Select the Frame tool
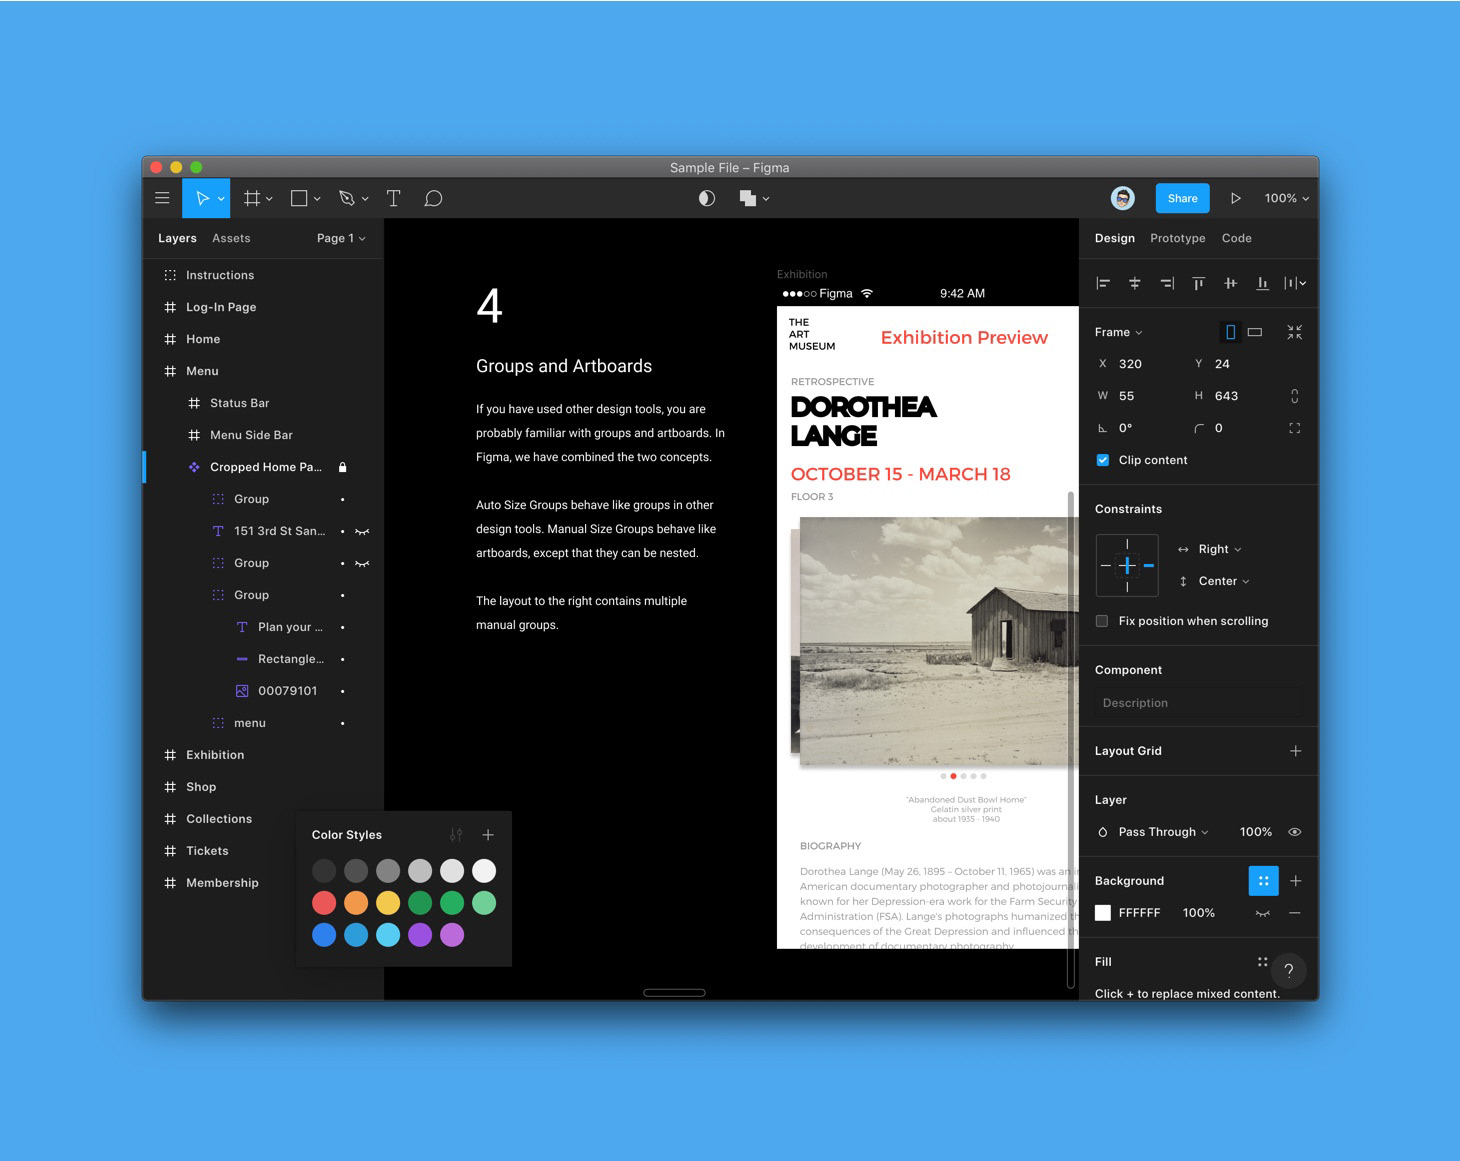Image resolution: width=1460 pixels, height=1161 pixels. pos(253,198)
